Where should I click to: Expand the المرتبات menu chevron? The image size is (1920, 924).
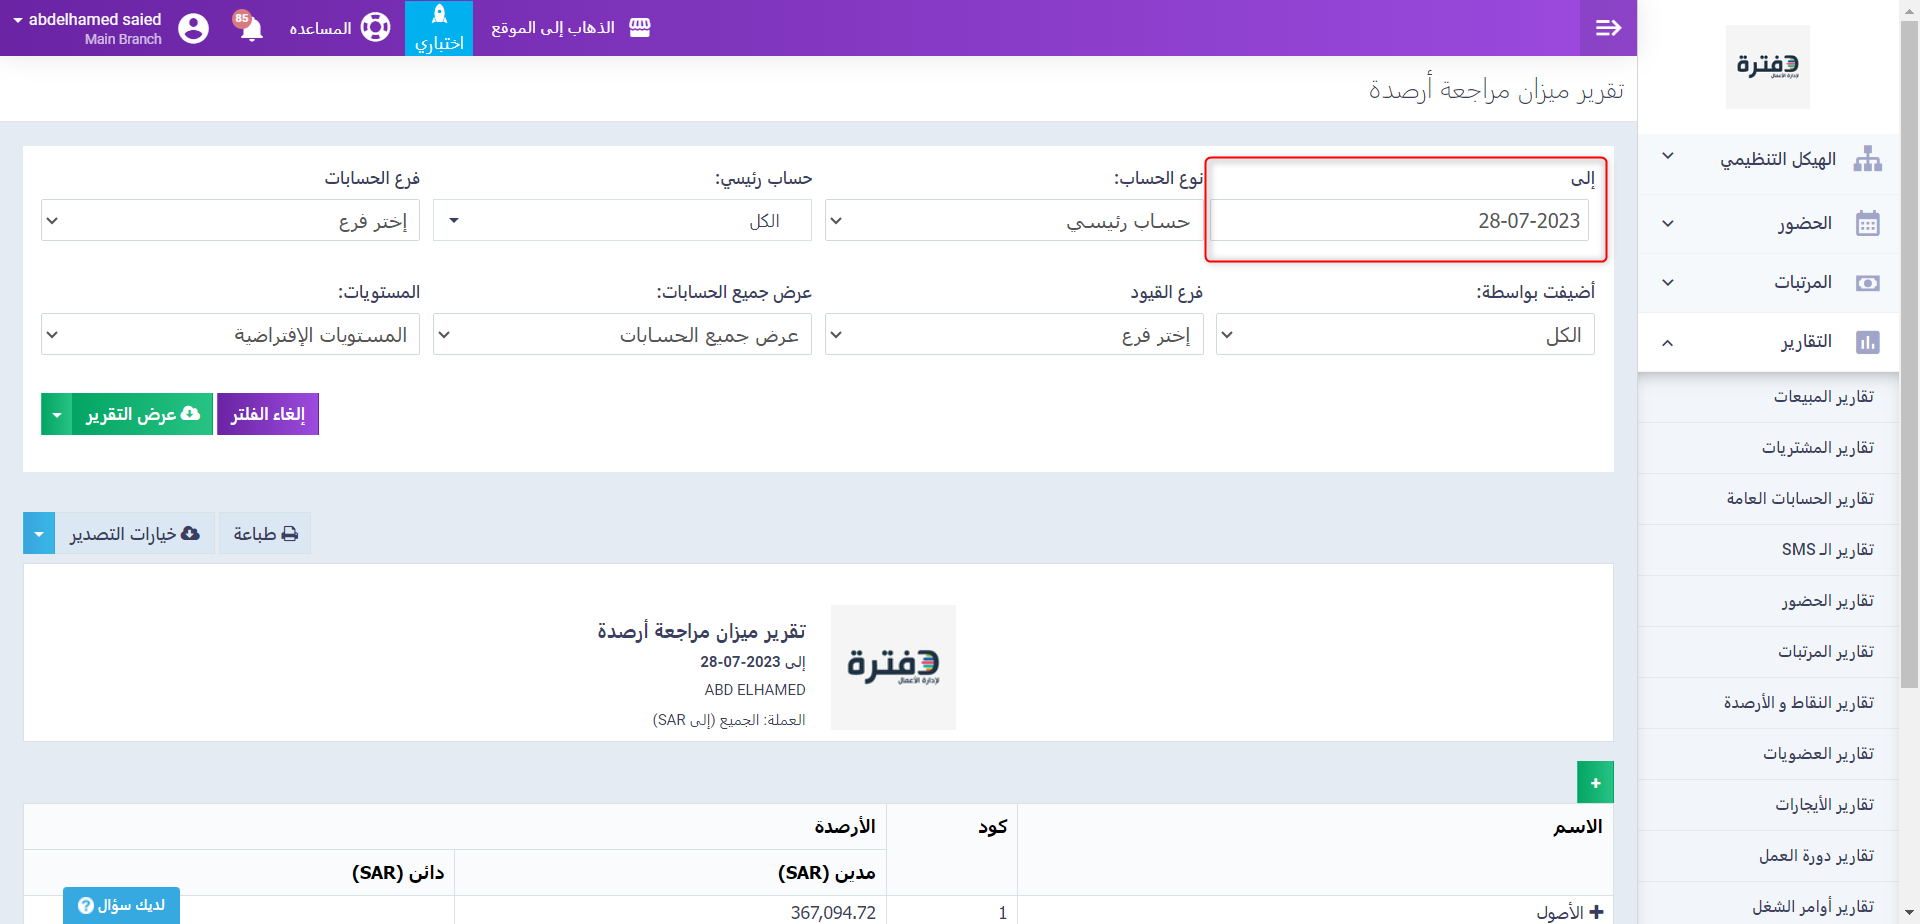pyautogui.click(x=1668, y=282)
